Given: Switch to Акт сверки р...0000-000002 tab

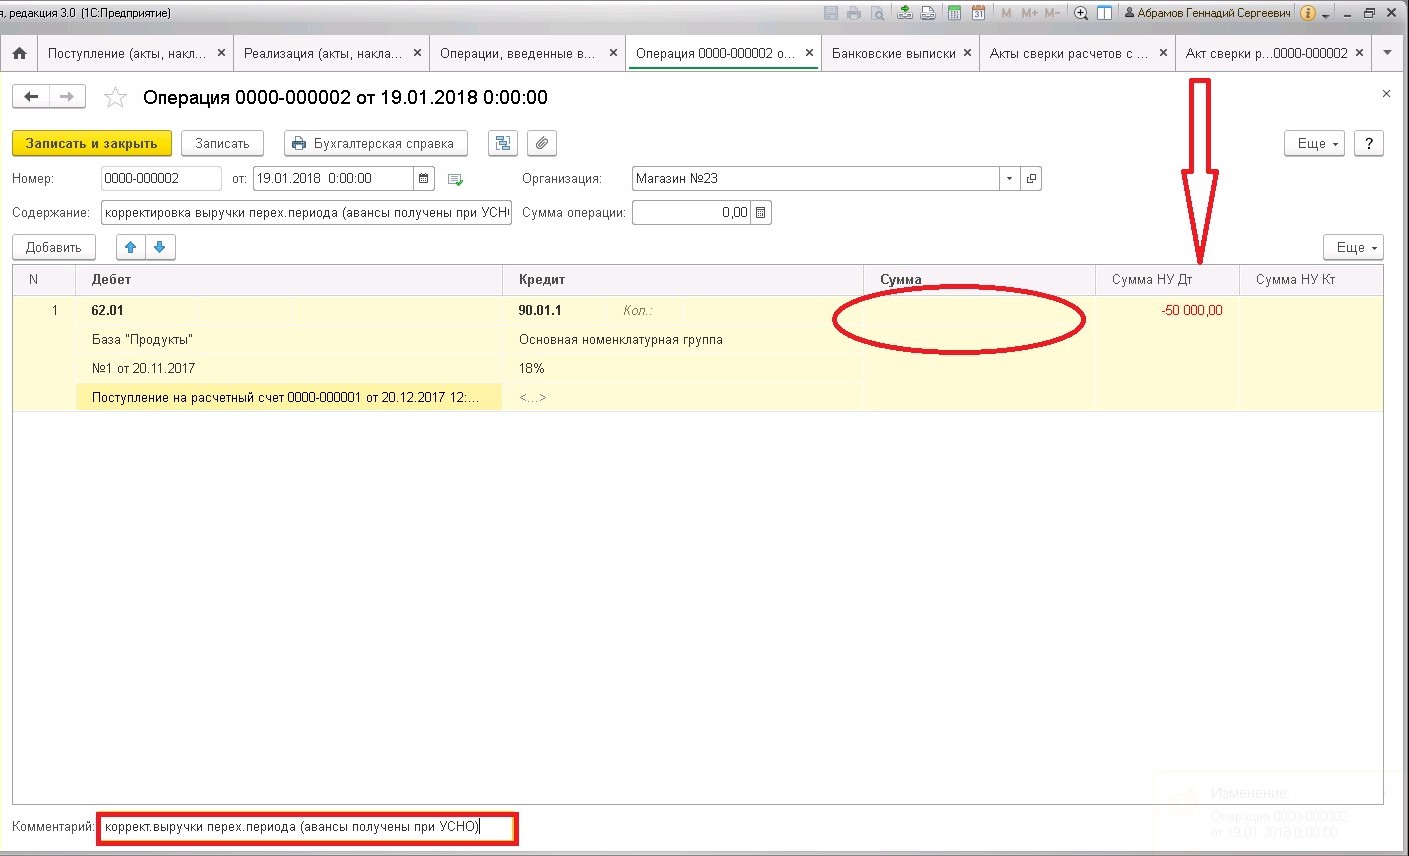Looking at the screenshot, I should click(x=1266, y=53).
